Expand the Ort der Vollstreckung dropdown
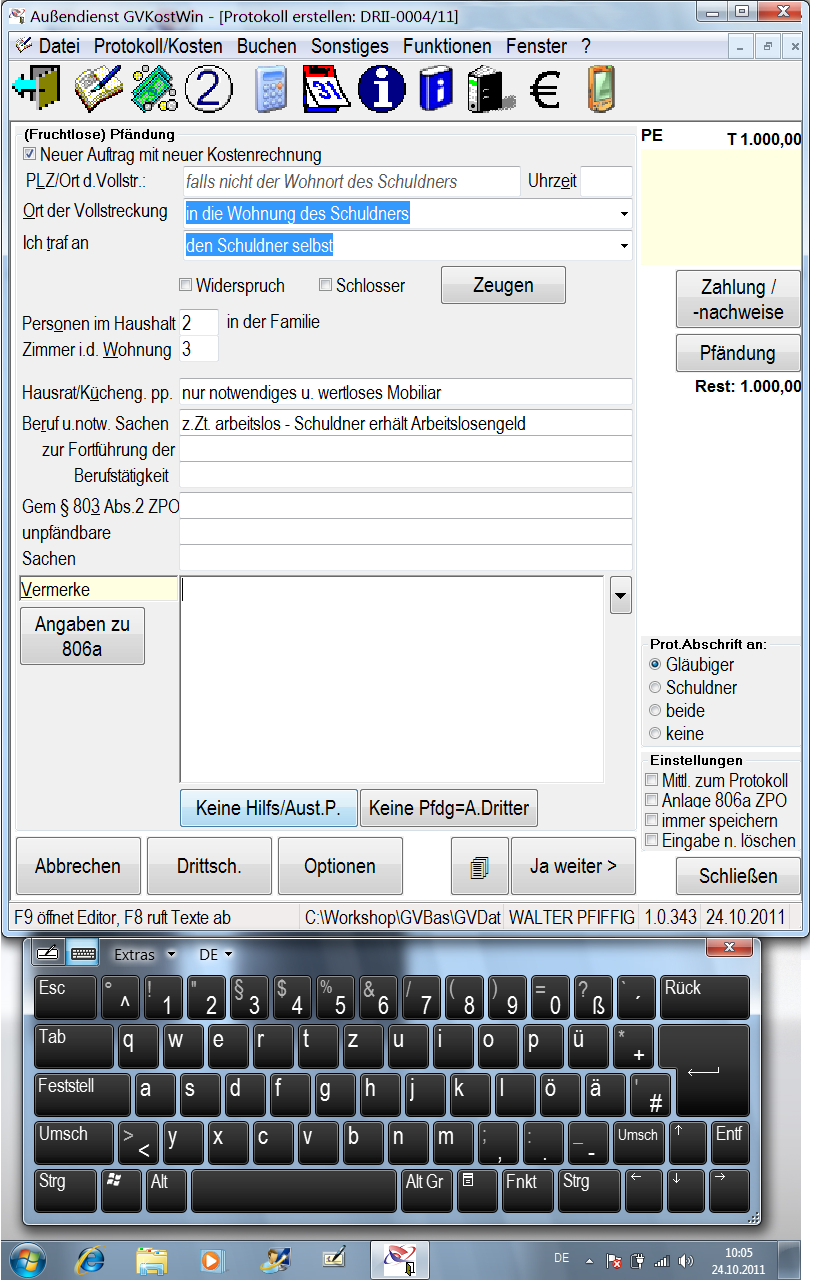The image size is (815, 1280). click(x=624, y=214)
